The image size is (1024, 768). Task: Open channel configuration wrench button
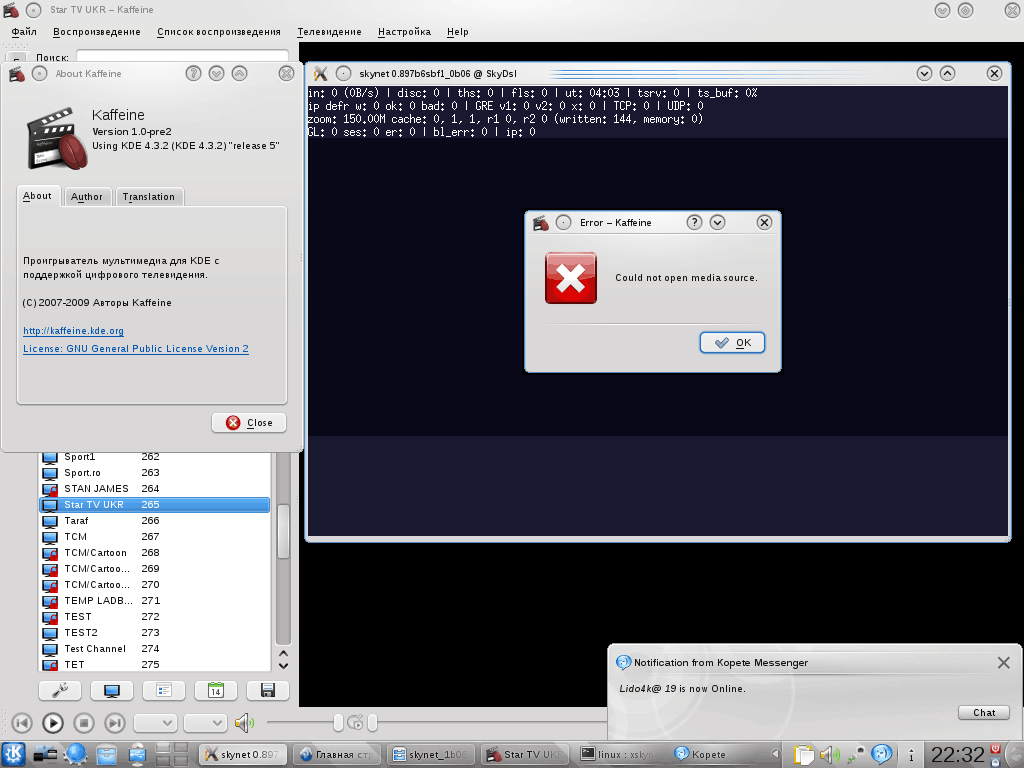pos(59,690)
